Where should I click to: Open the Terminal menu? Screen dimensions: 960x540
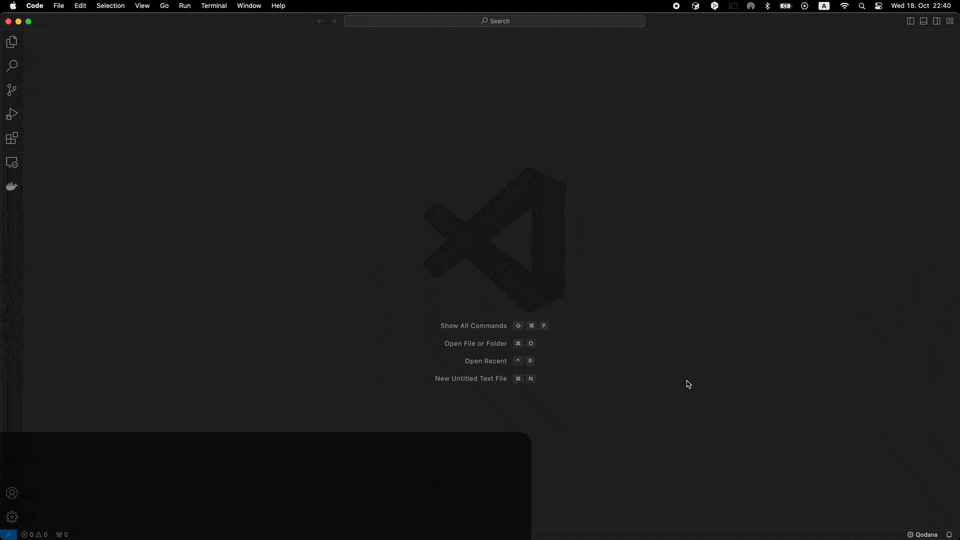coord(214,6)
